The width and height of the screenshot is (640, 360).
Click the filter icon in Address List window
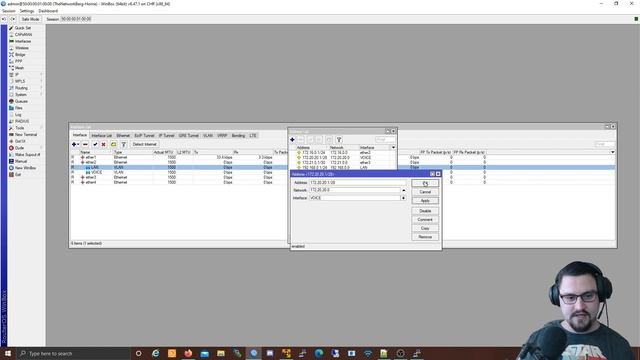click(339, 140)
